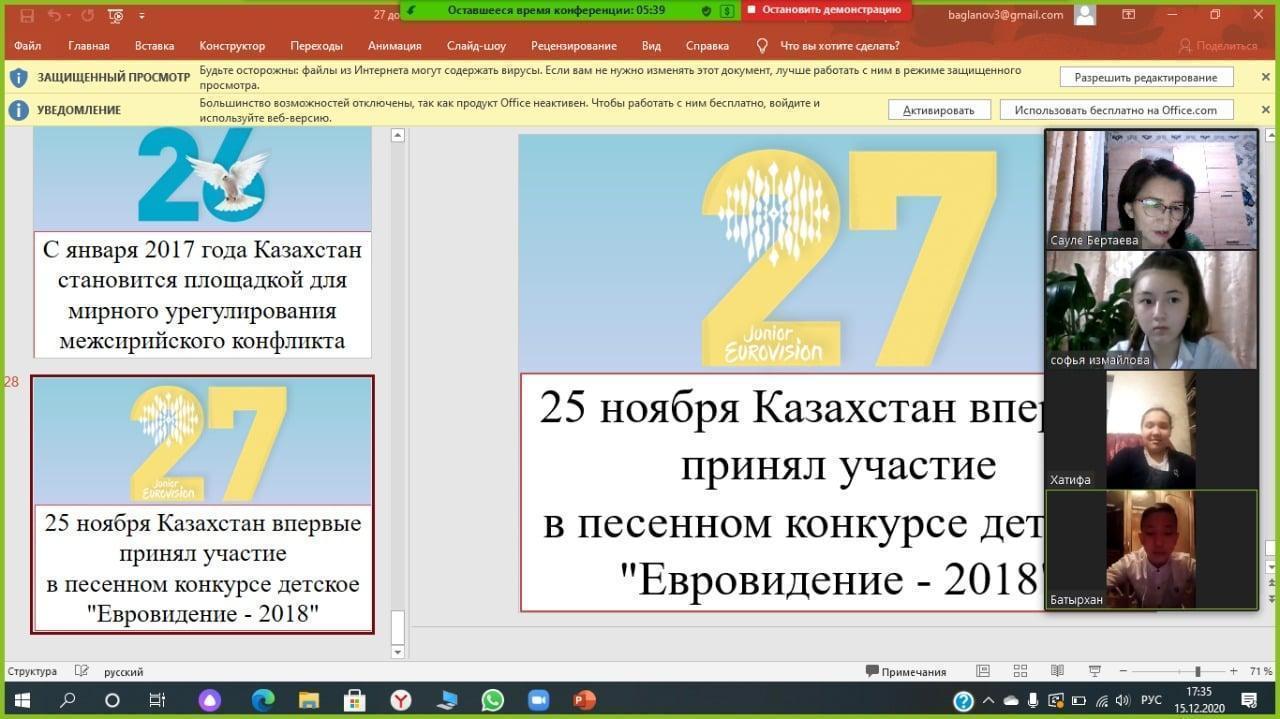Click the notification info icon

click(19, 110)
